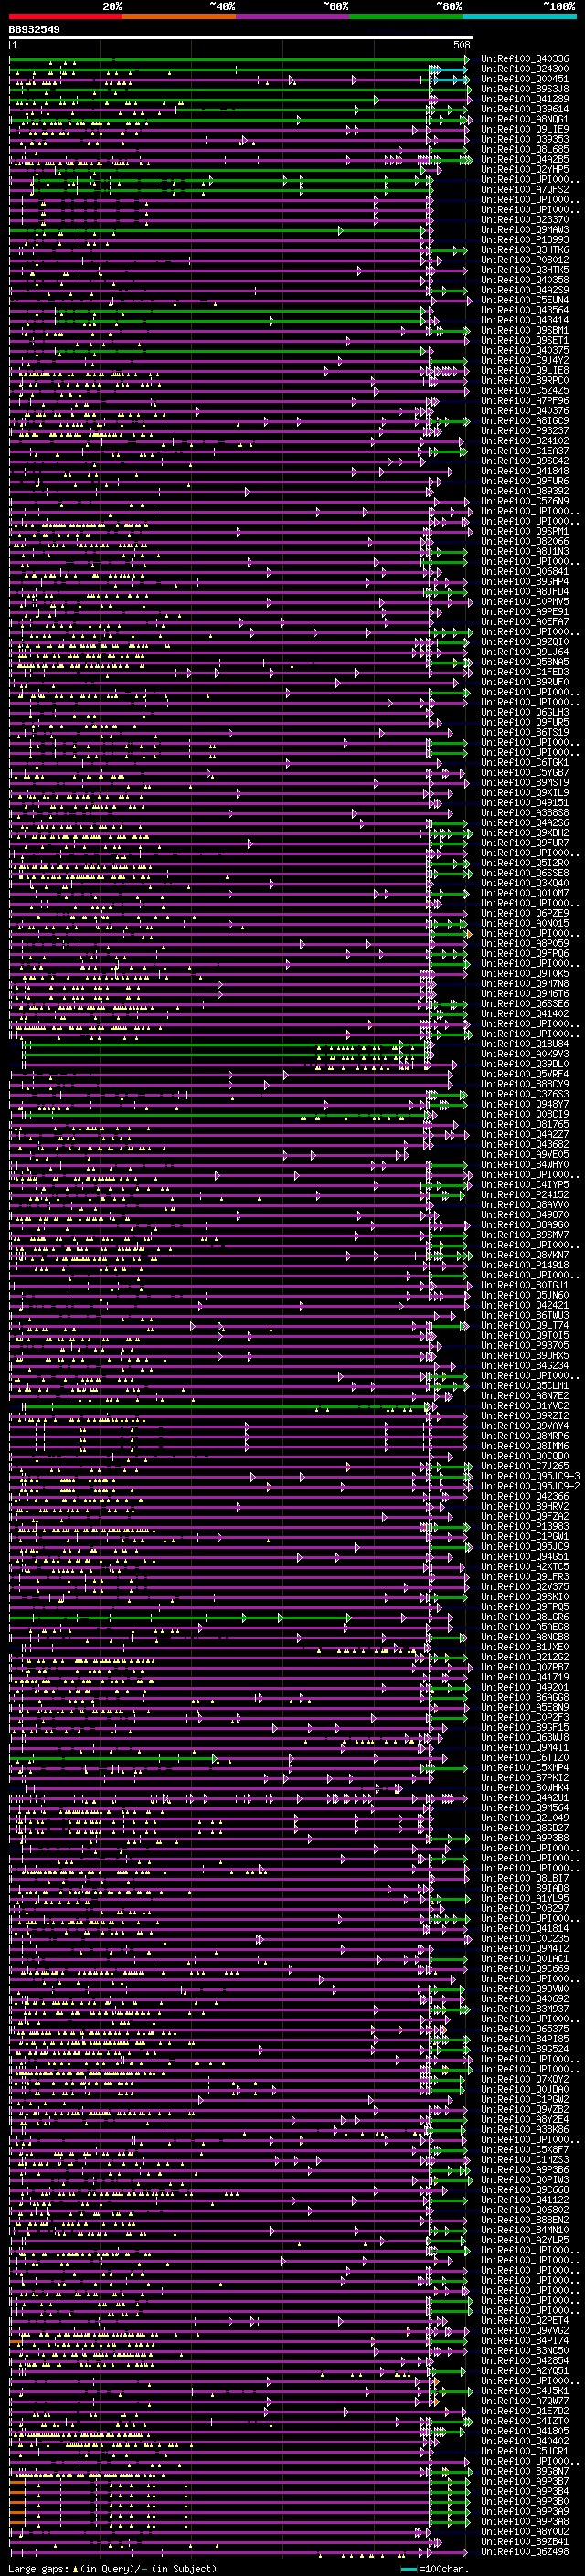Select the UniRef100_P08012 row label

tap(525, 260)
